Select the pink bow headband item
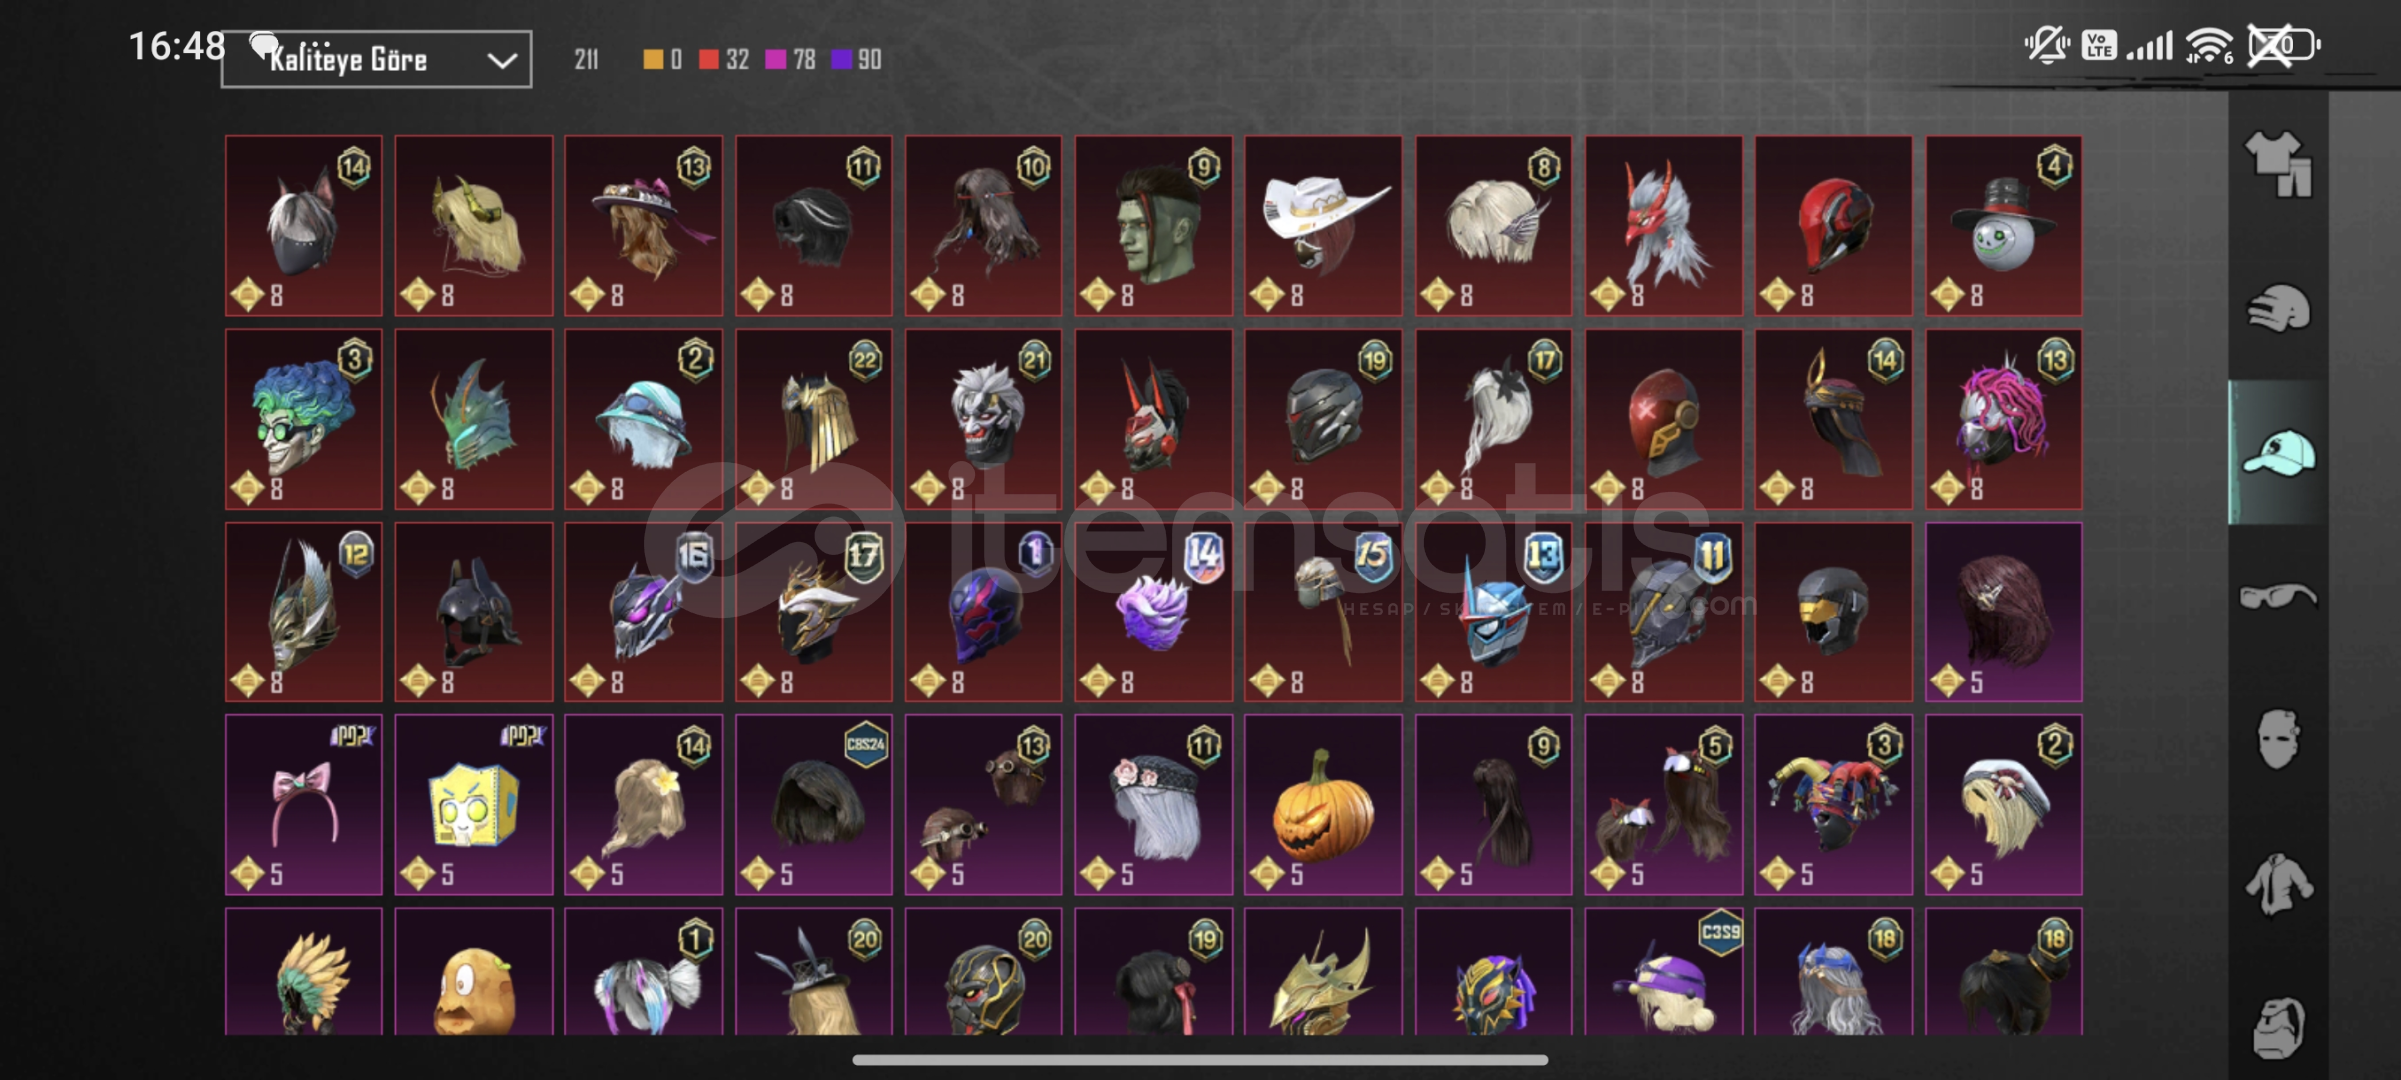This screenshot has width=2401, height=1080. point(304,805)
